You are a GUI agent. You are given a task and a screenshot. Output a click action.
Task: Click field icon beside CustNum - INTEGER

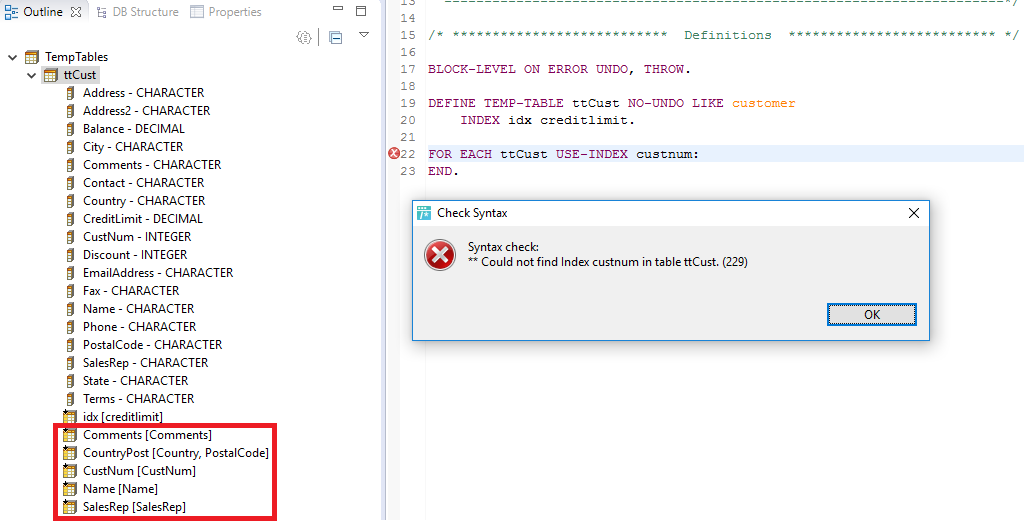[x=70, y=237]
